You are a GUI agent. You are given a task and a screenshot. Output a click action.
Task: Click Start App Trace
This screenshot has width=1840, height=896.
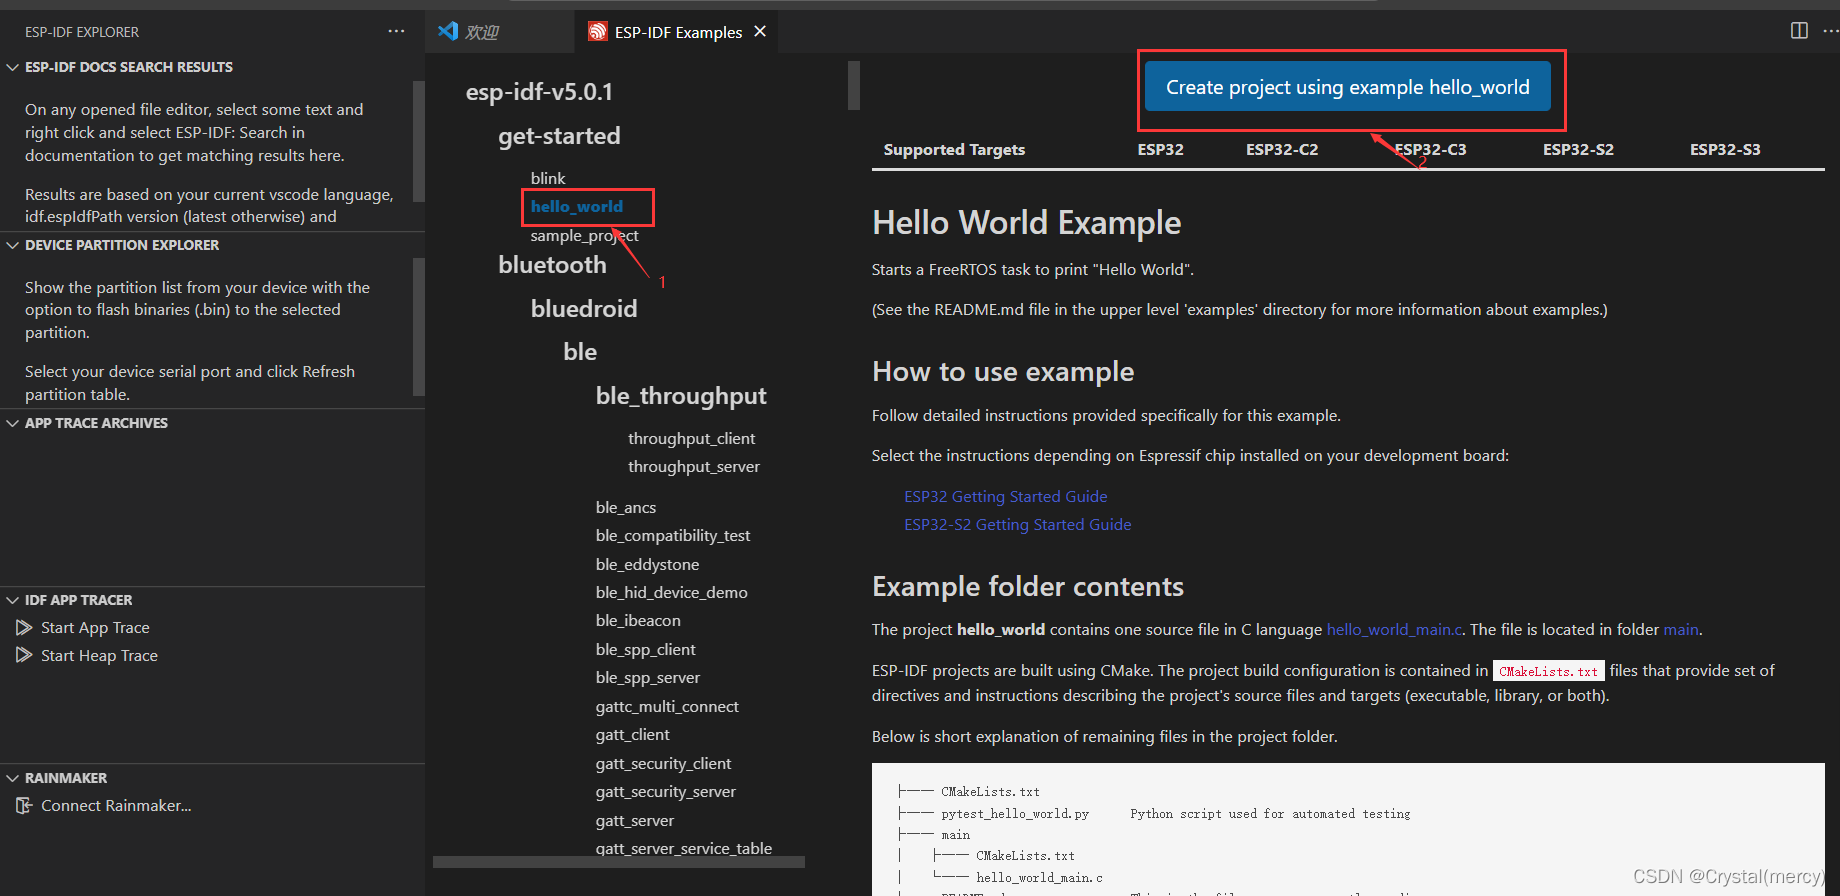(95, 627)
